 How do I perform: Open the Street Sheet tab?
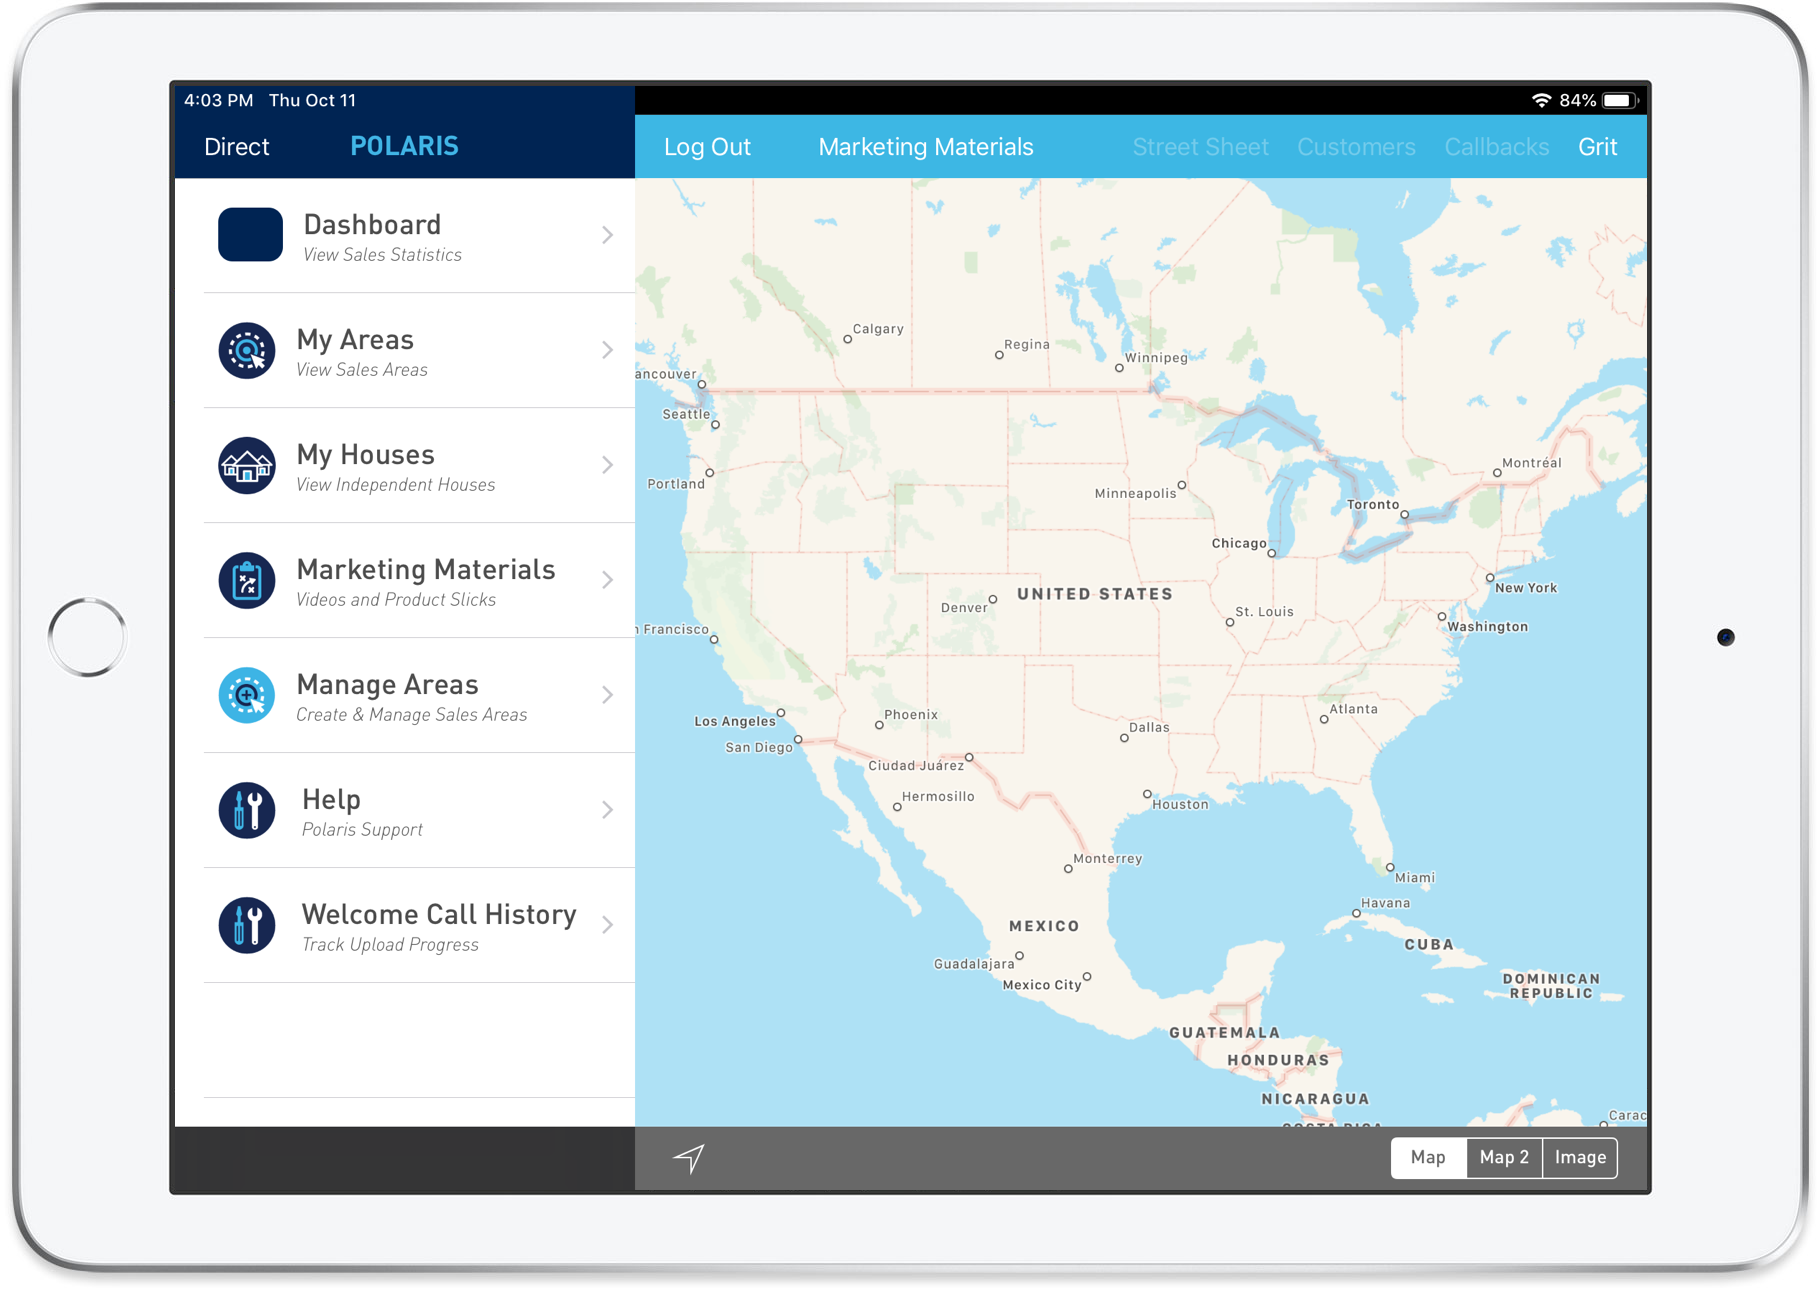click(x=1200, y=147)
